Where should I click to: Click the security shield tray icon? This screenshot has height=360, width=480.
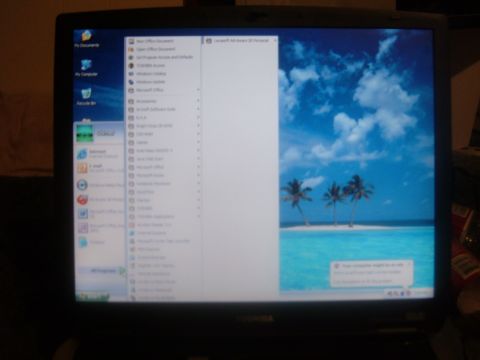click(408, 293)
